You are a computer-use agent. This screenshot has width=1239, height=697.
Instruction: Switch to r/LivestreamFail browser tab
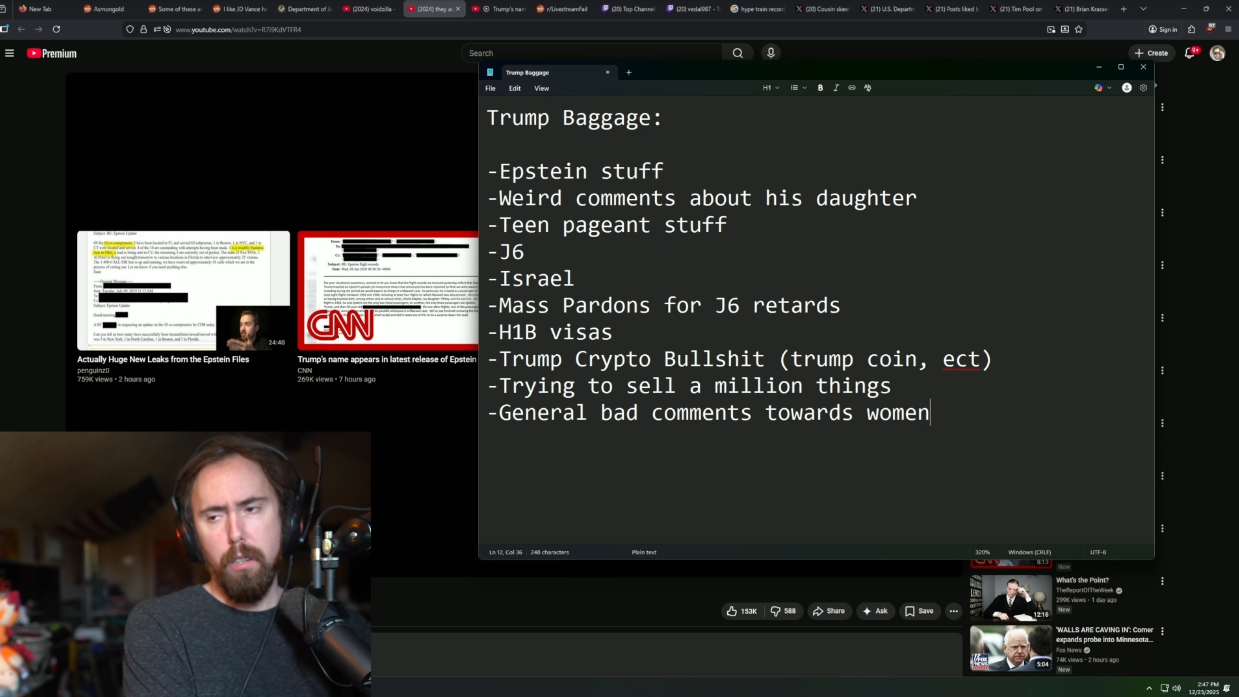pyautogui.click(x=563, y=9)
